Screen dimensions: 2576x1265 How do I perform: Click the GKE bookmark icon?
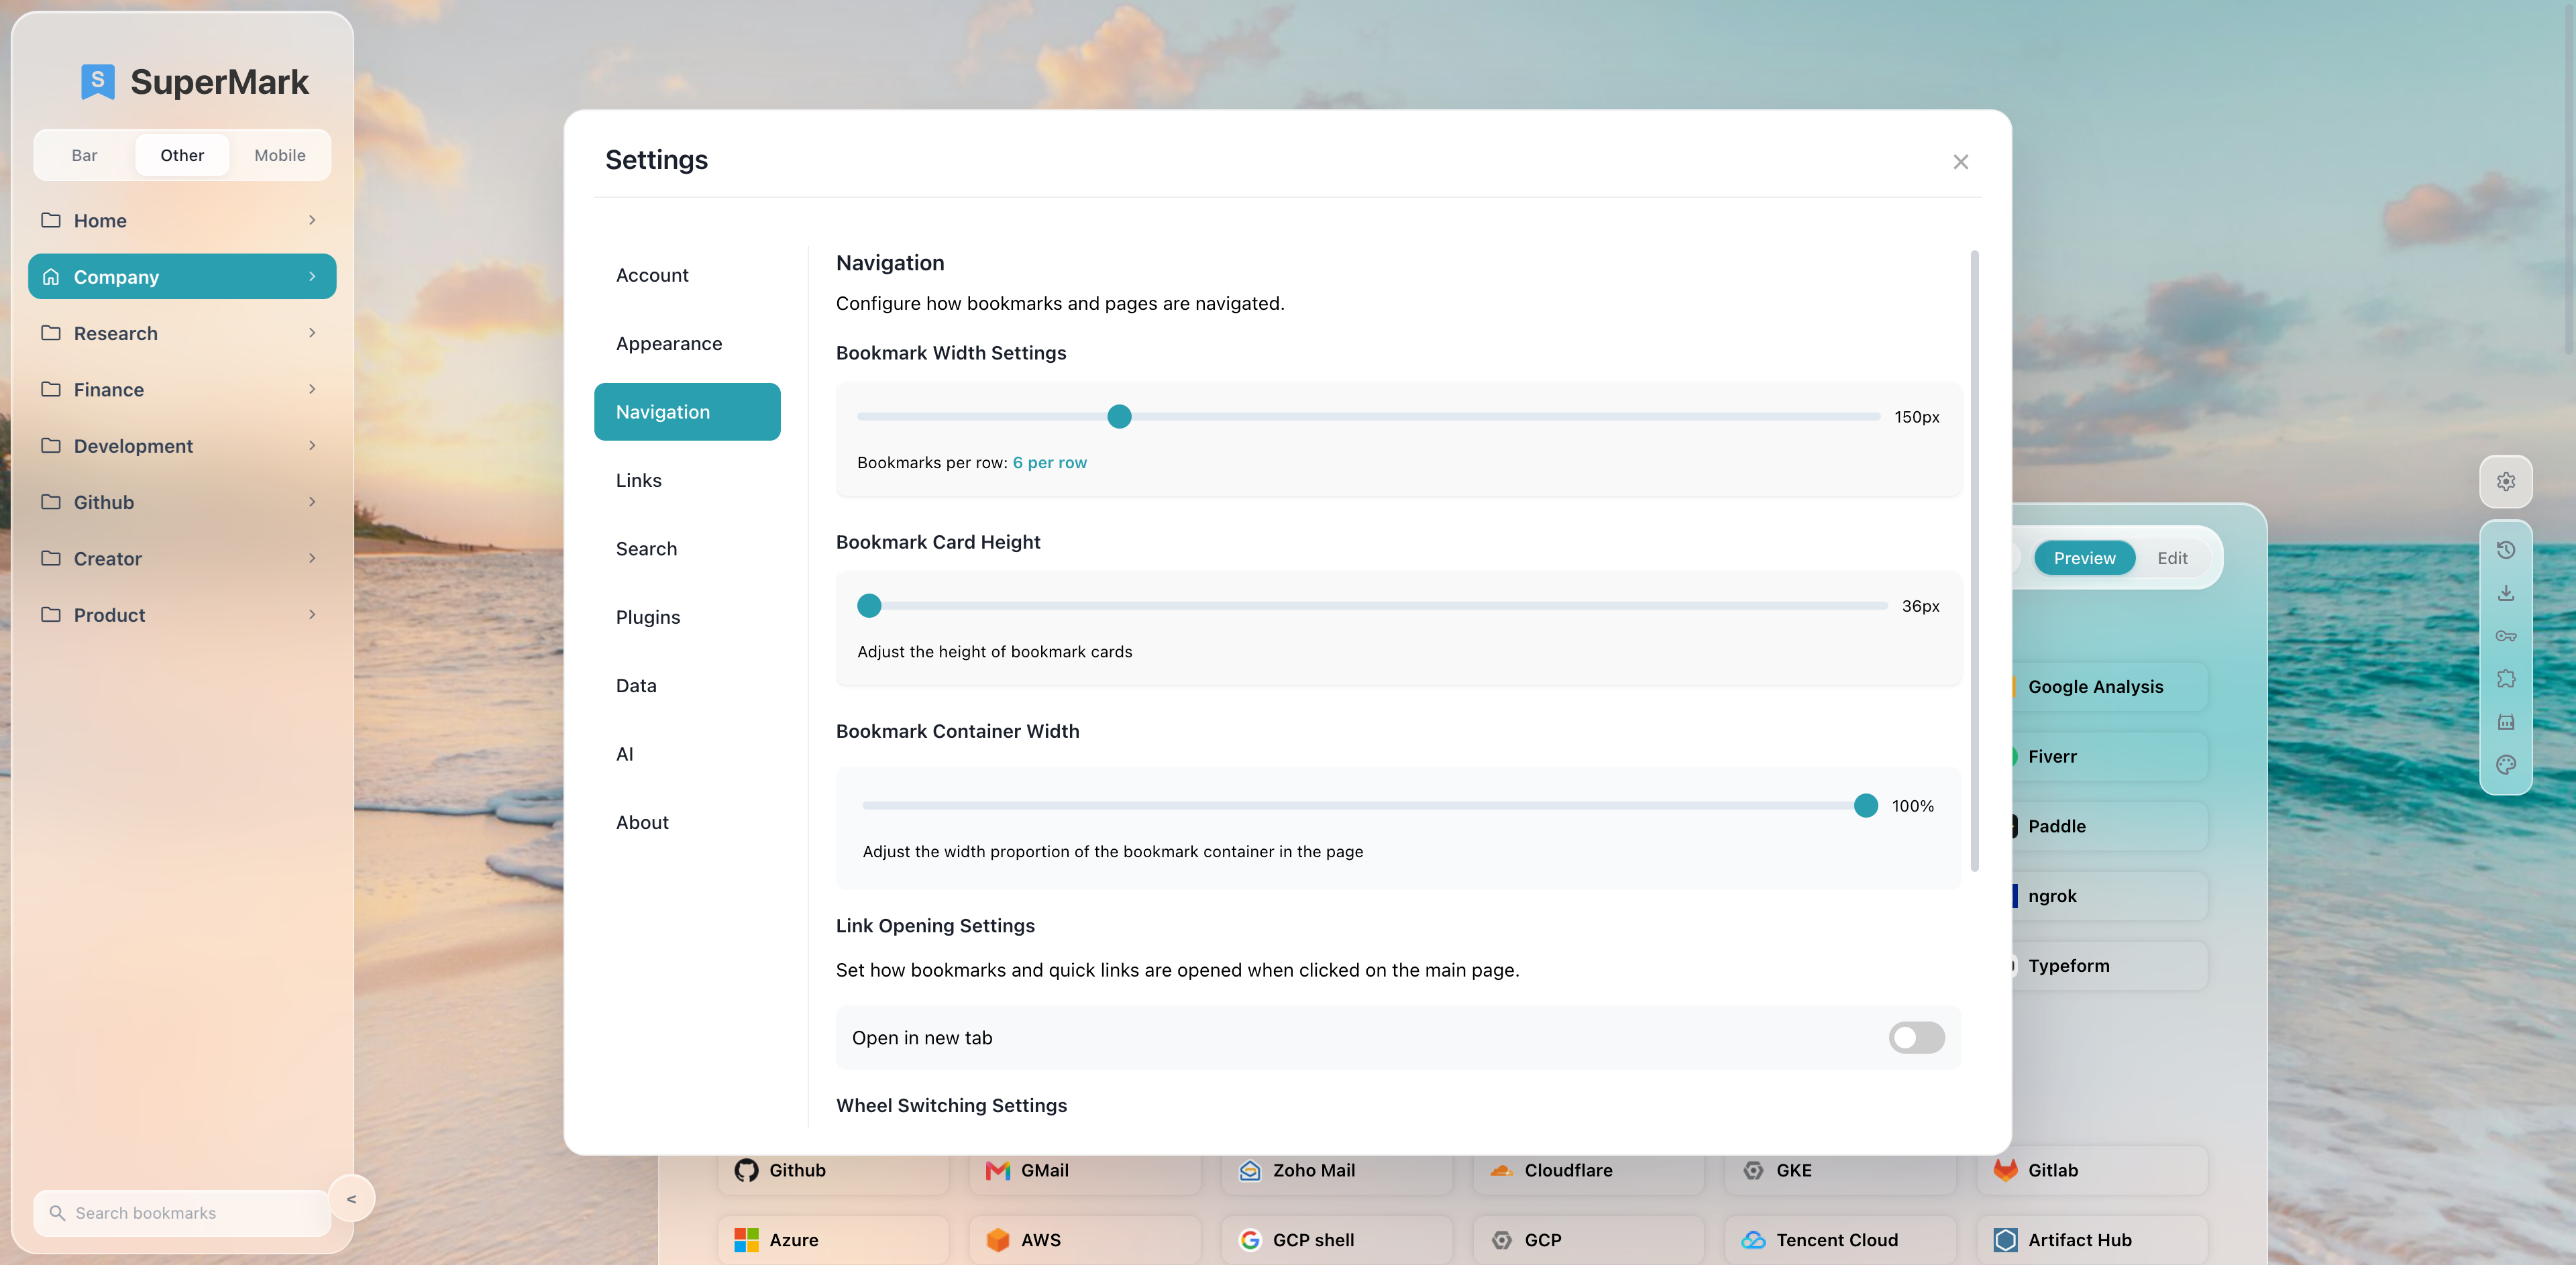1753,1170
